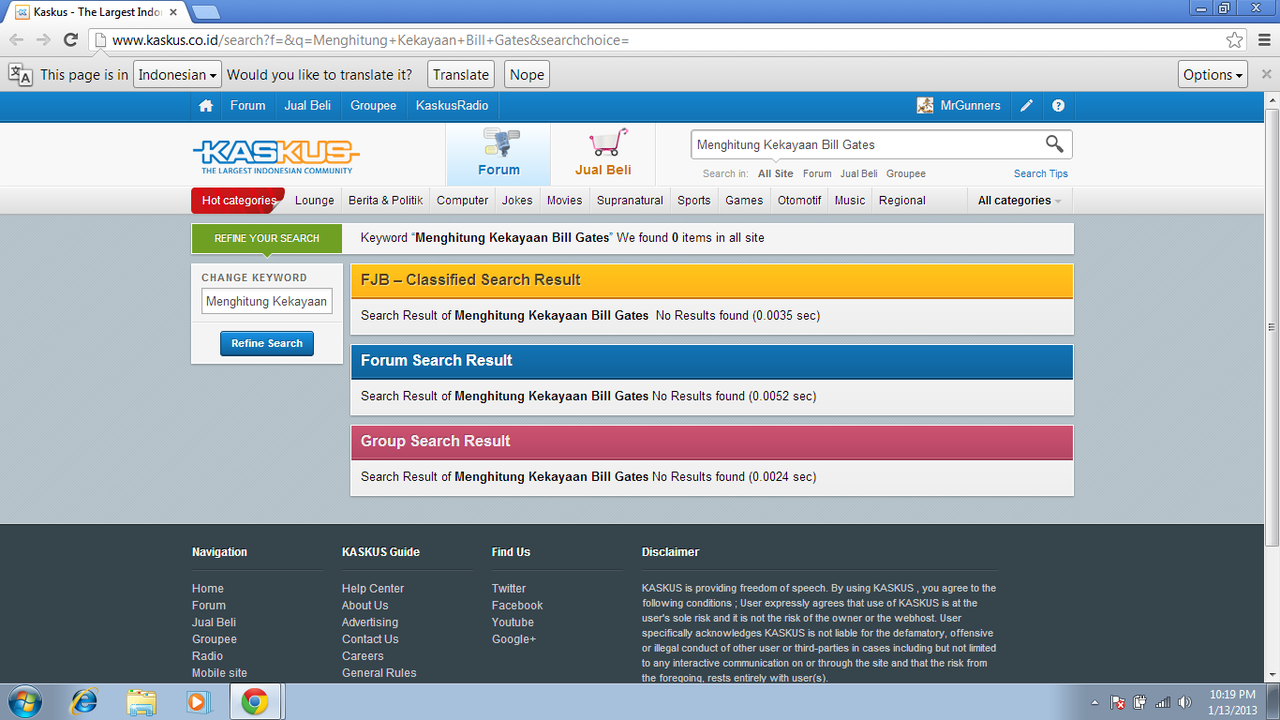The height and width of the screenshot is (720, 1280).
Task: Set search scope to Forum
Action: tap(817, 174)
